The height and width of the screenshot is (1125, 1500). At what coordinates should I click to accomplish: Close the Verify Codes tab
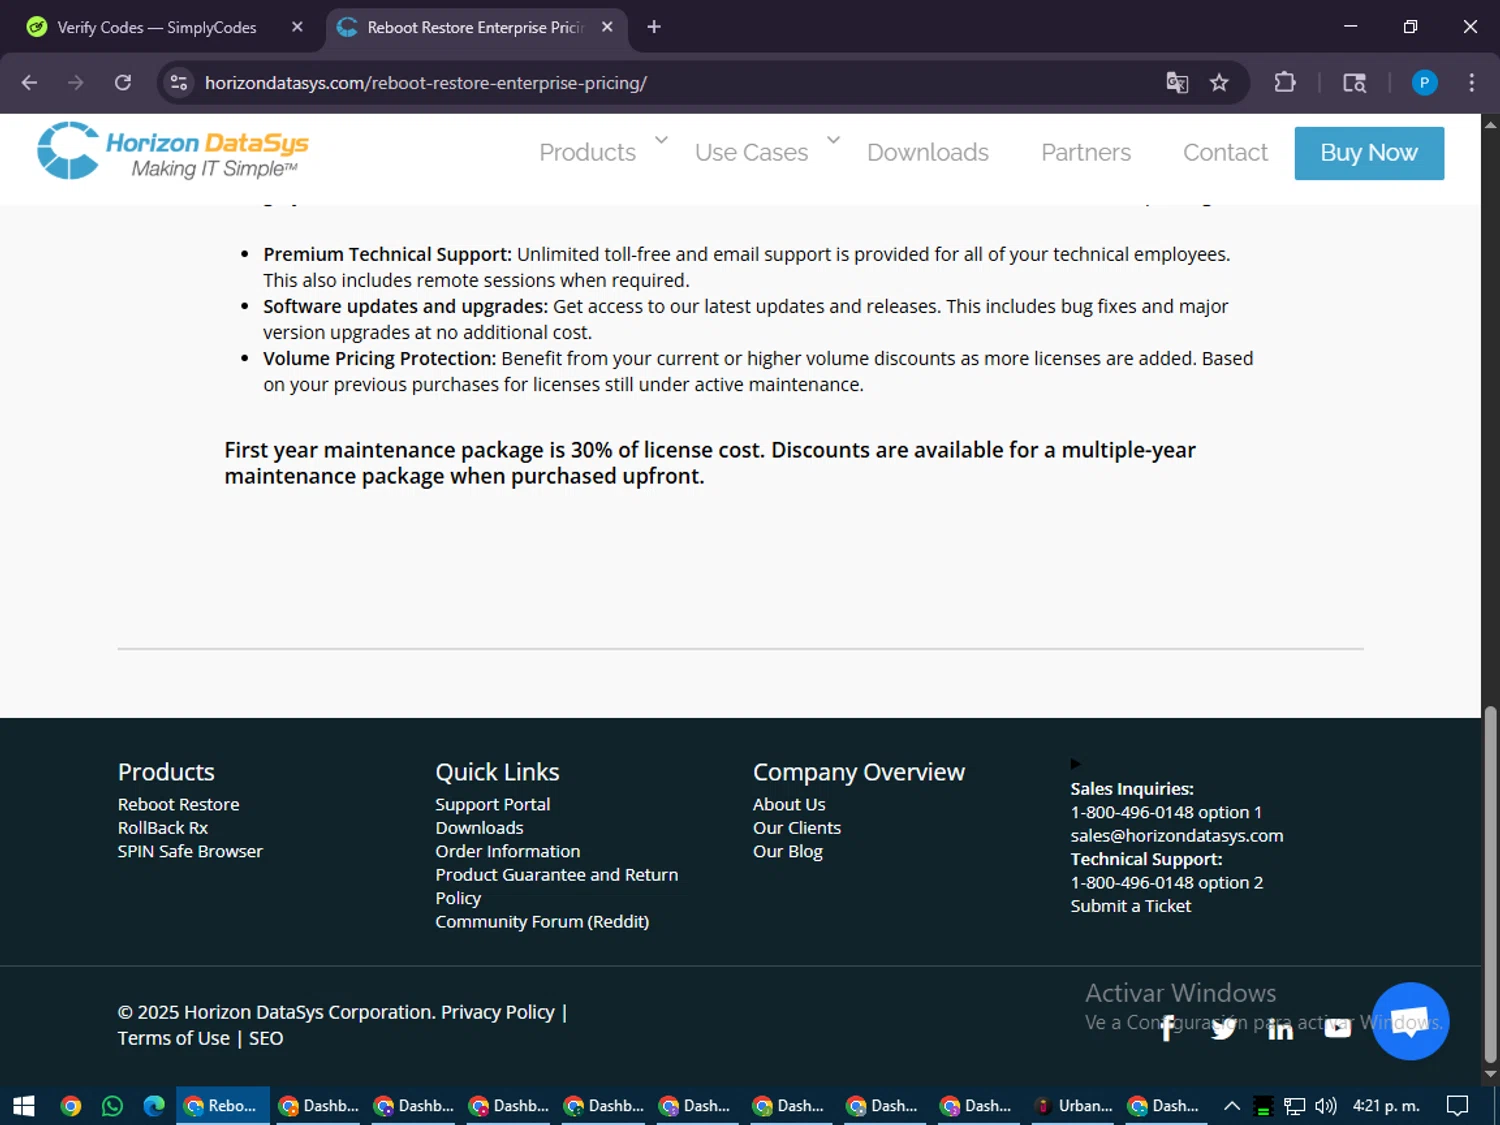point(297,28)
